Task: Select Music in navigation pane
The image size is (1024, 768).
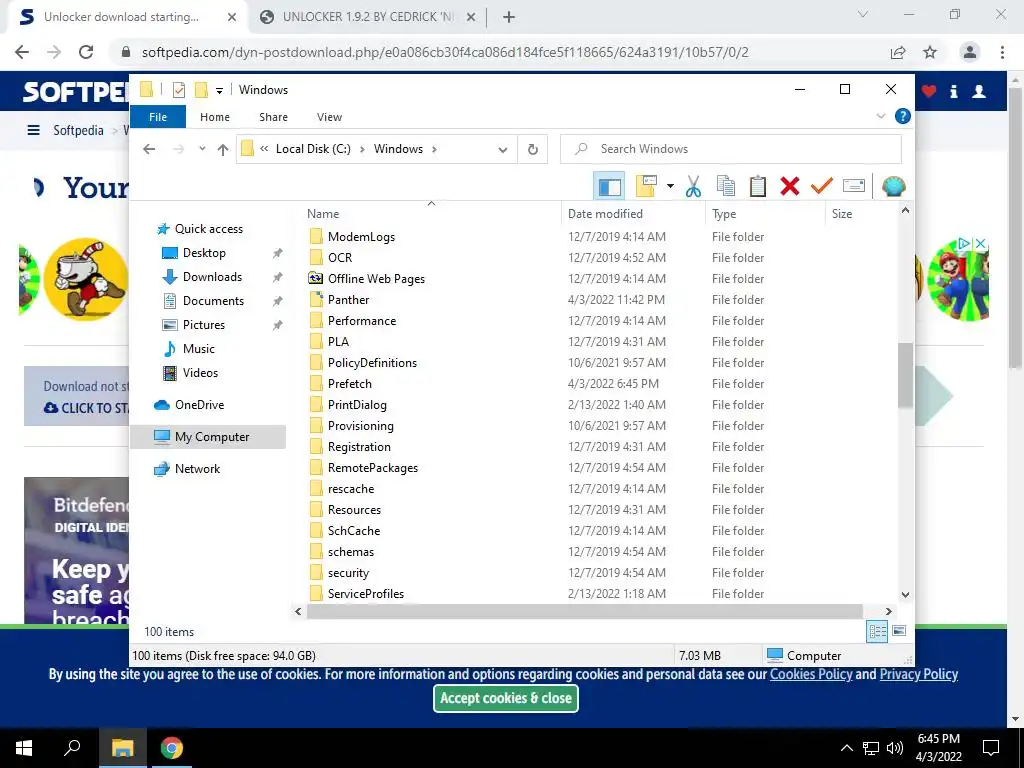Action: [x=199, y=349]
